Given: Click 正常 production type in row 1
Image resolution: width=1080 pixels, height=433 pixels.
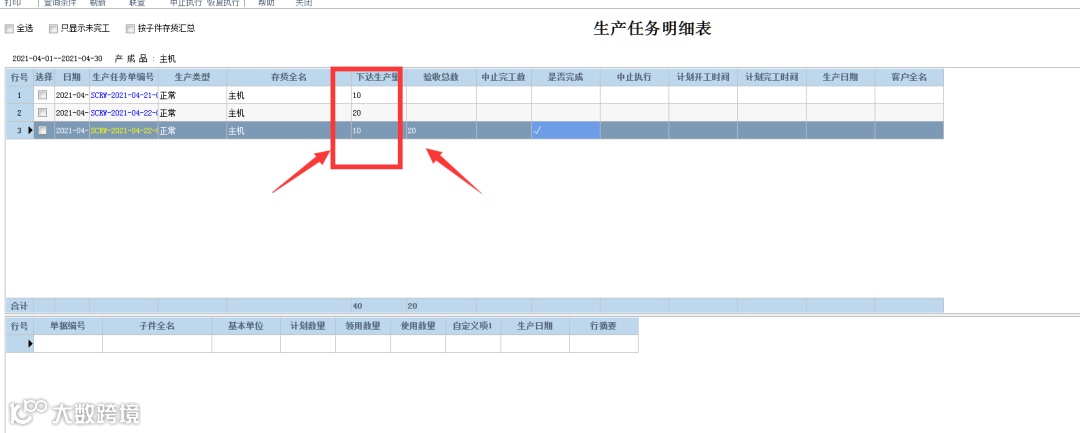Looking at the screenshot, I should pyautogui.click(x=168, y=95).
